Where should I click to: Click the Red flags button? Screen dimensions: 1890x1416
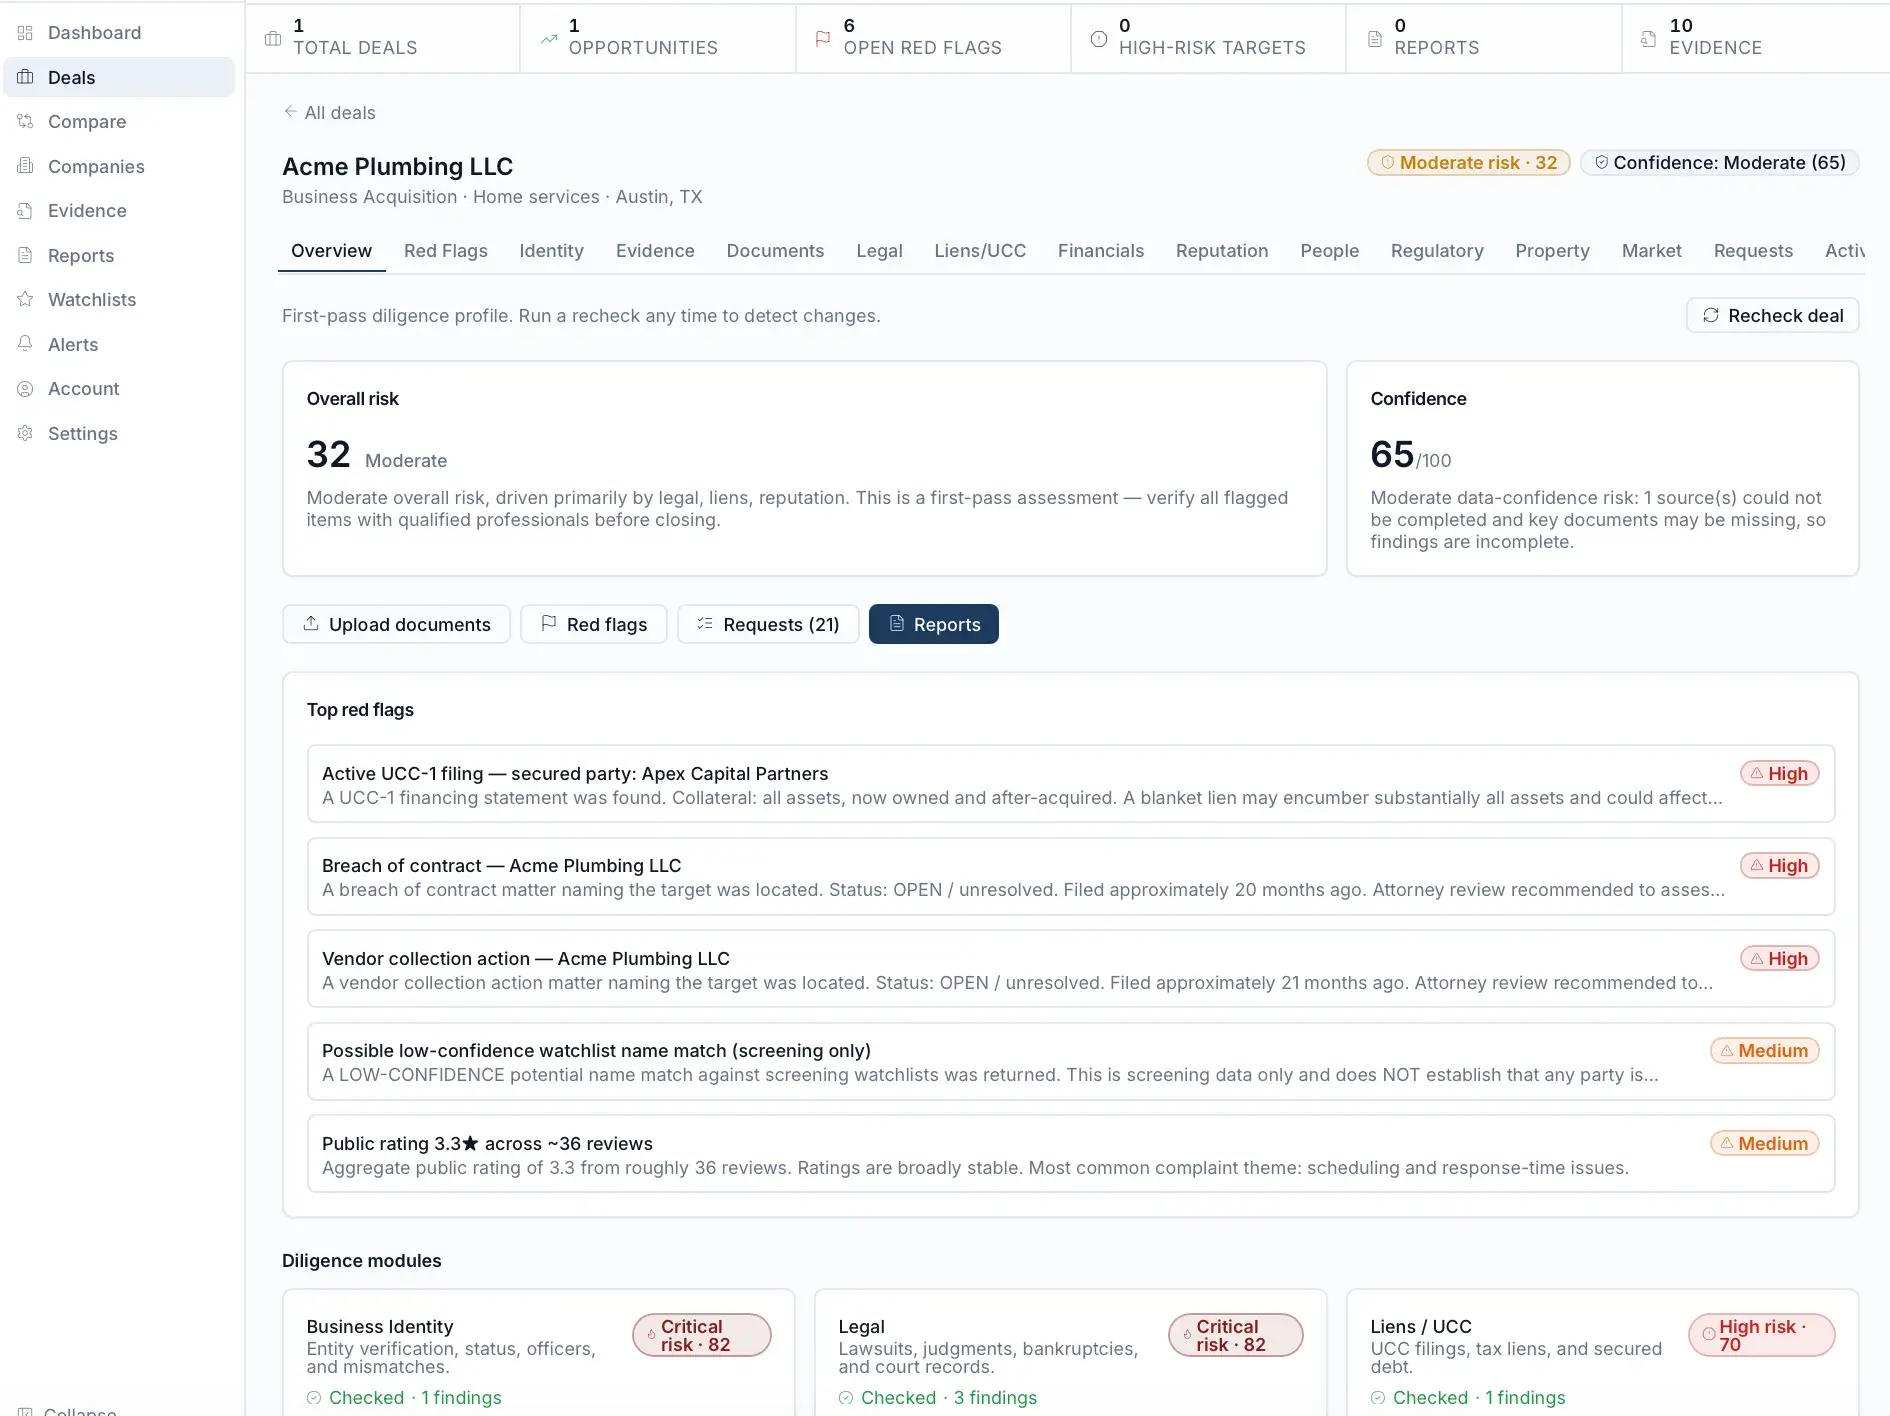[x=593, y=624]
